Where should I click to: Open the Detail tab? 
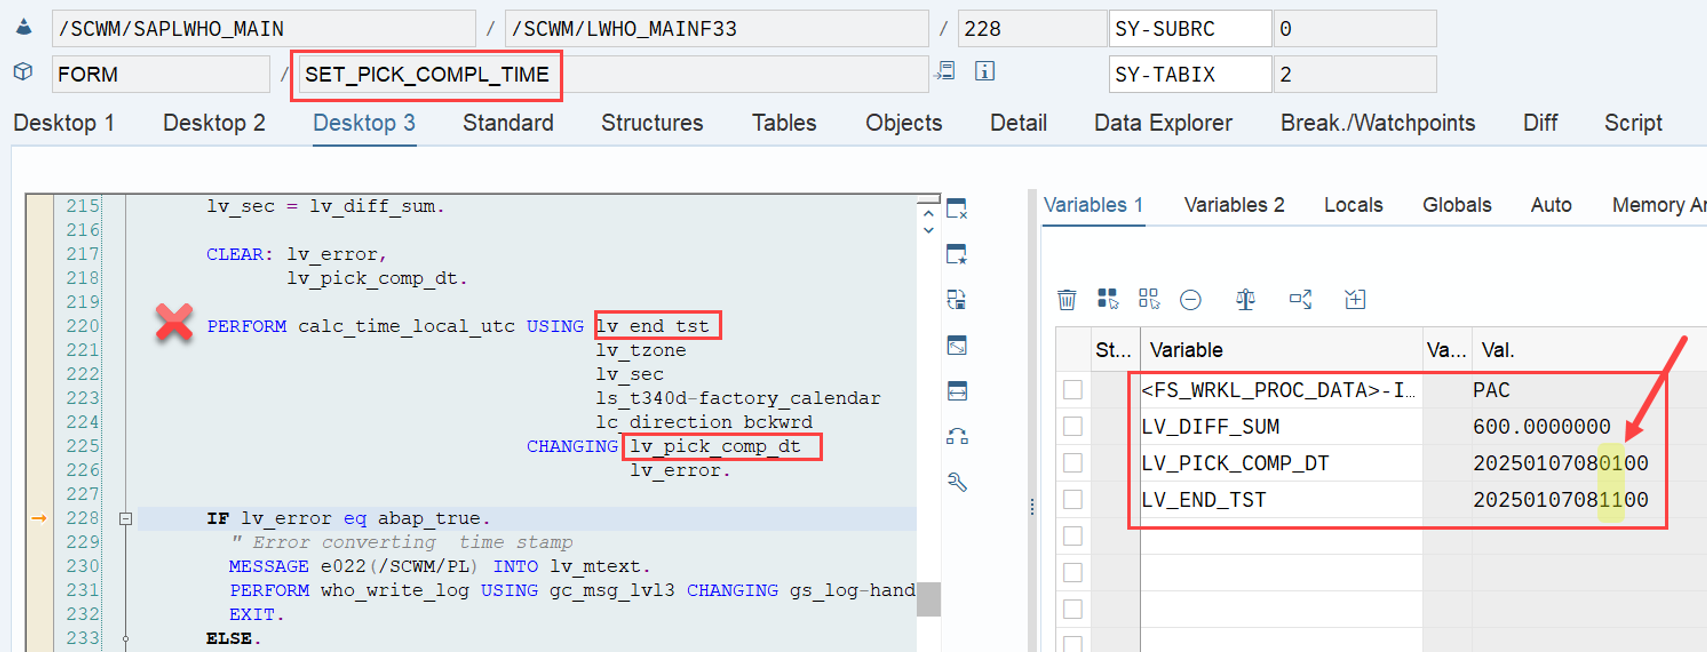click(x=1018, y=122)
